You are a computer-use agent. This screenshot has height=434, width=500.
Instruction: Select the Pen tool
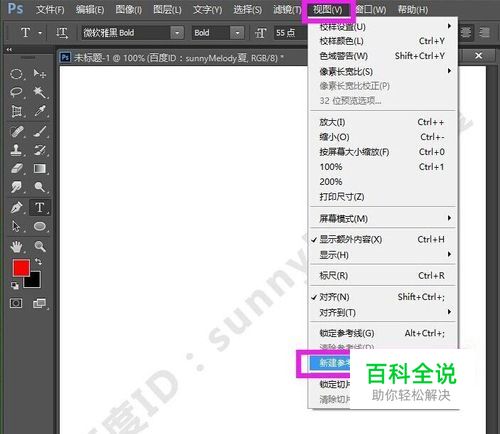click(16, 208)
